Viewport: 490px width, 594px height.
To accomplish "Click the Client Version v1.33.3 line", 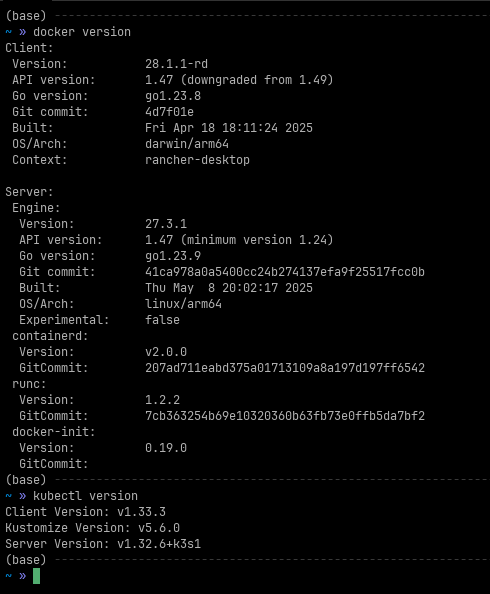I will 86,512.
